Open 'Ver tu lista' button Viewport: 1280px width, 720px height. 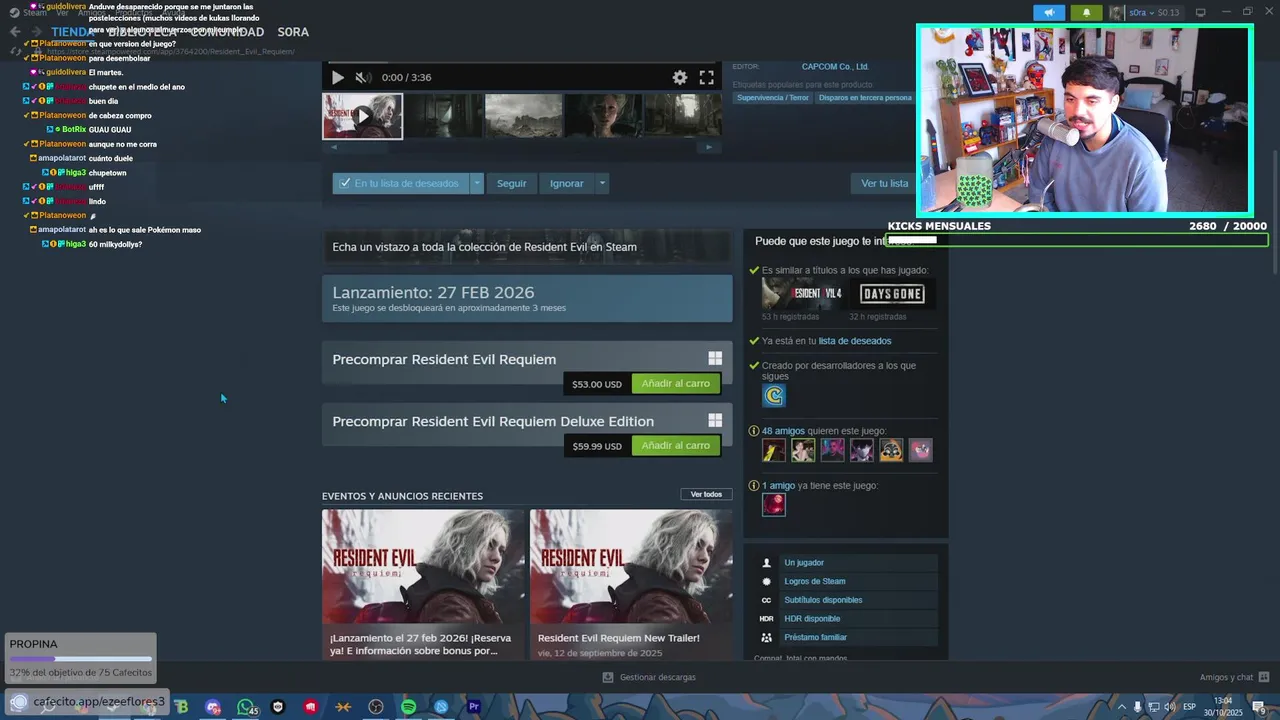885,183
